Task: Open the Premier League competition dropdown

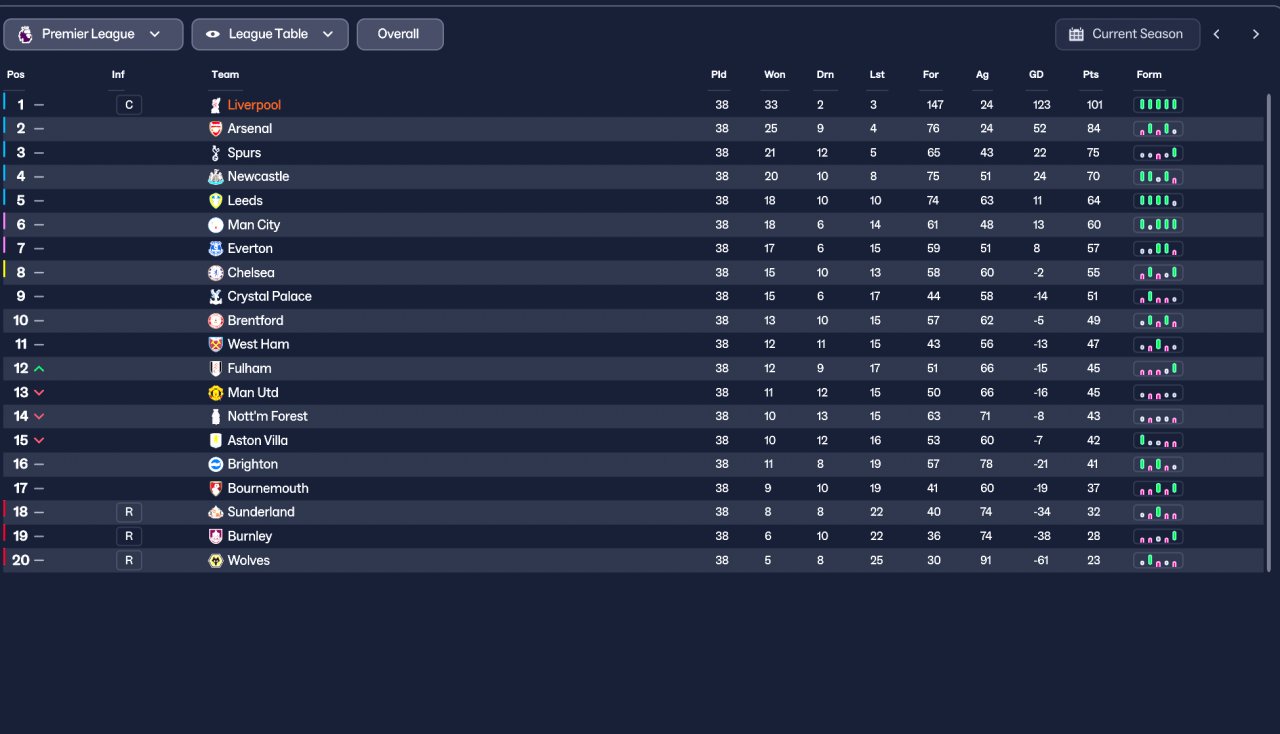Action: (93, 34)
